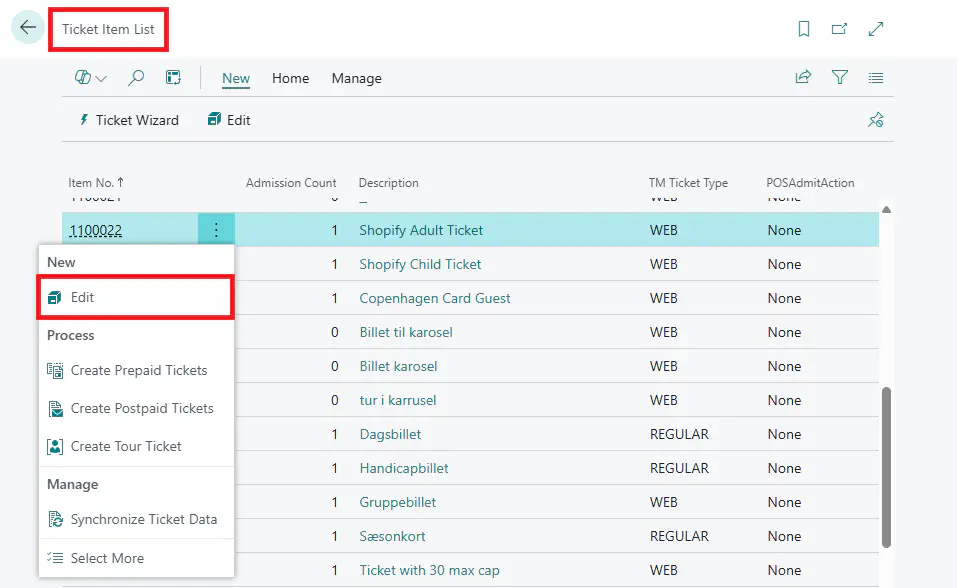Screen dimensions: 957x588
Task: Switch to the Home tab
Action: click(290, 78)
